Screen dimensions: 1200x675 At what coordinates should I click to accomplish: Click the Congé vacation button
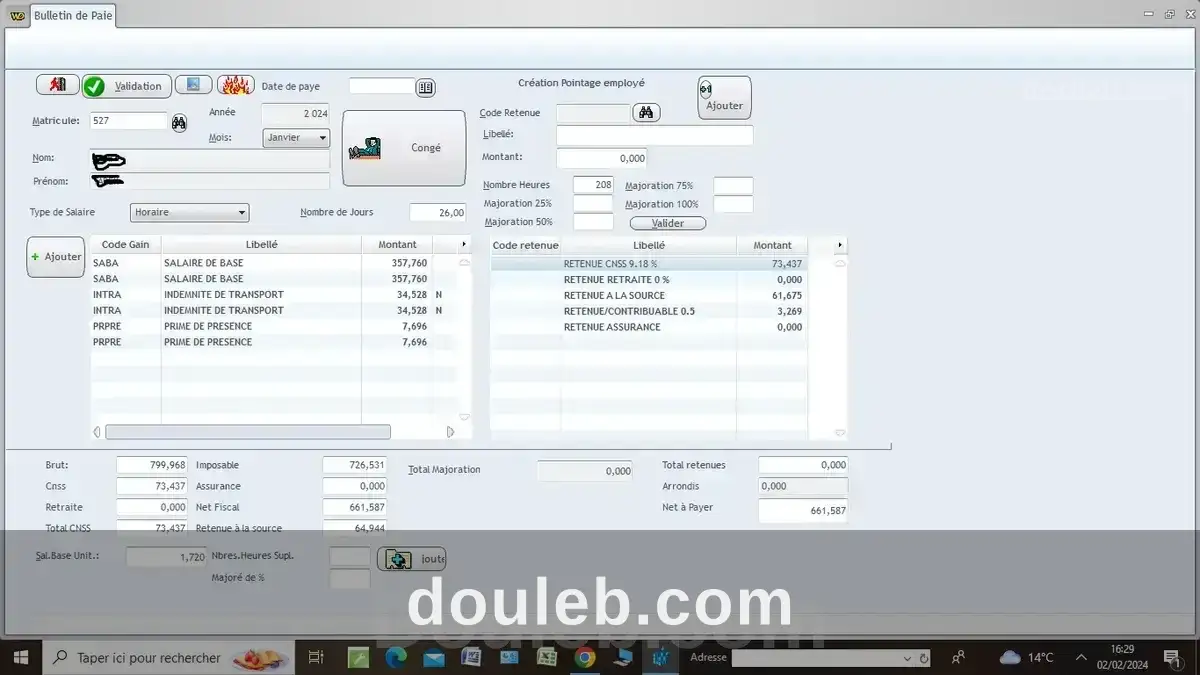point(404,148)
